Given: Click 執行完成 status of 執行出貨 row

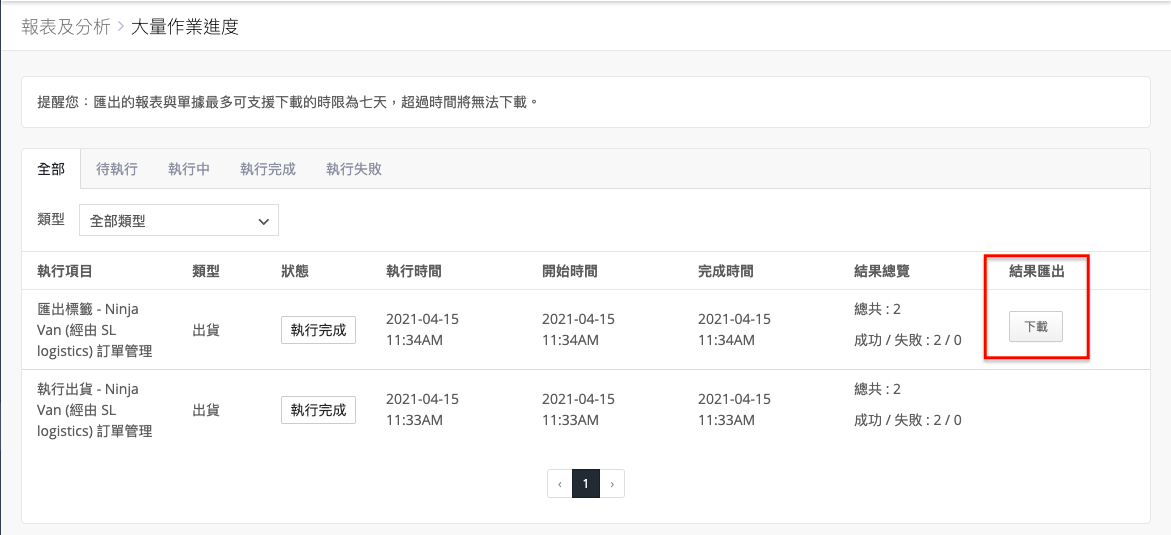Looking at the screenshot, I should 318,409.
